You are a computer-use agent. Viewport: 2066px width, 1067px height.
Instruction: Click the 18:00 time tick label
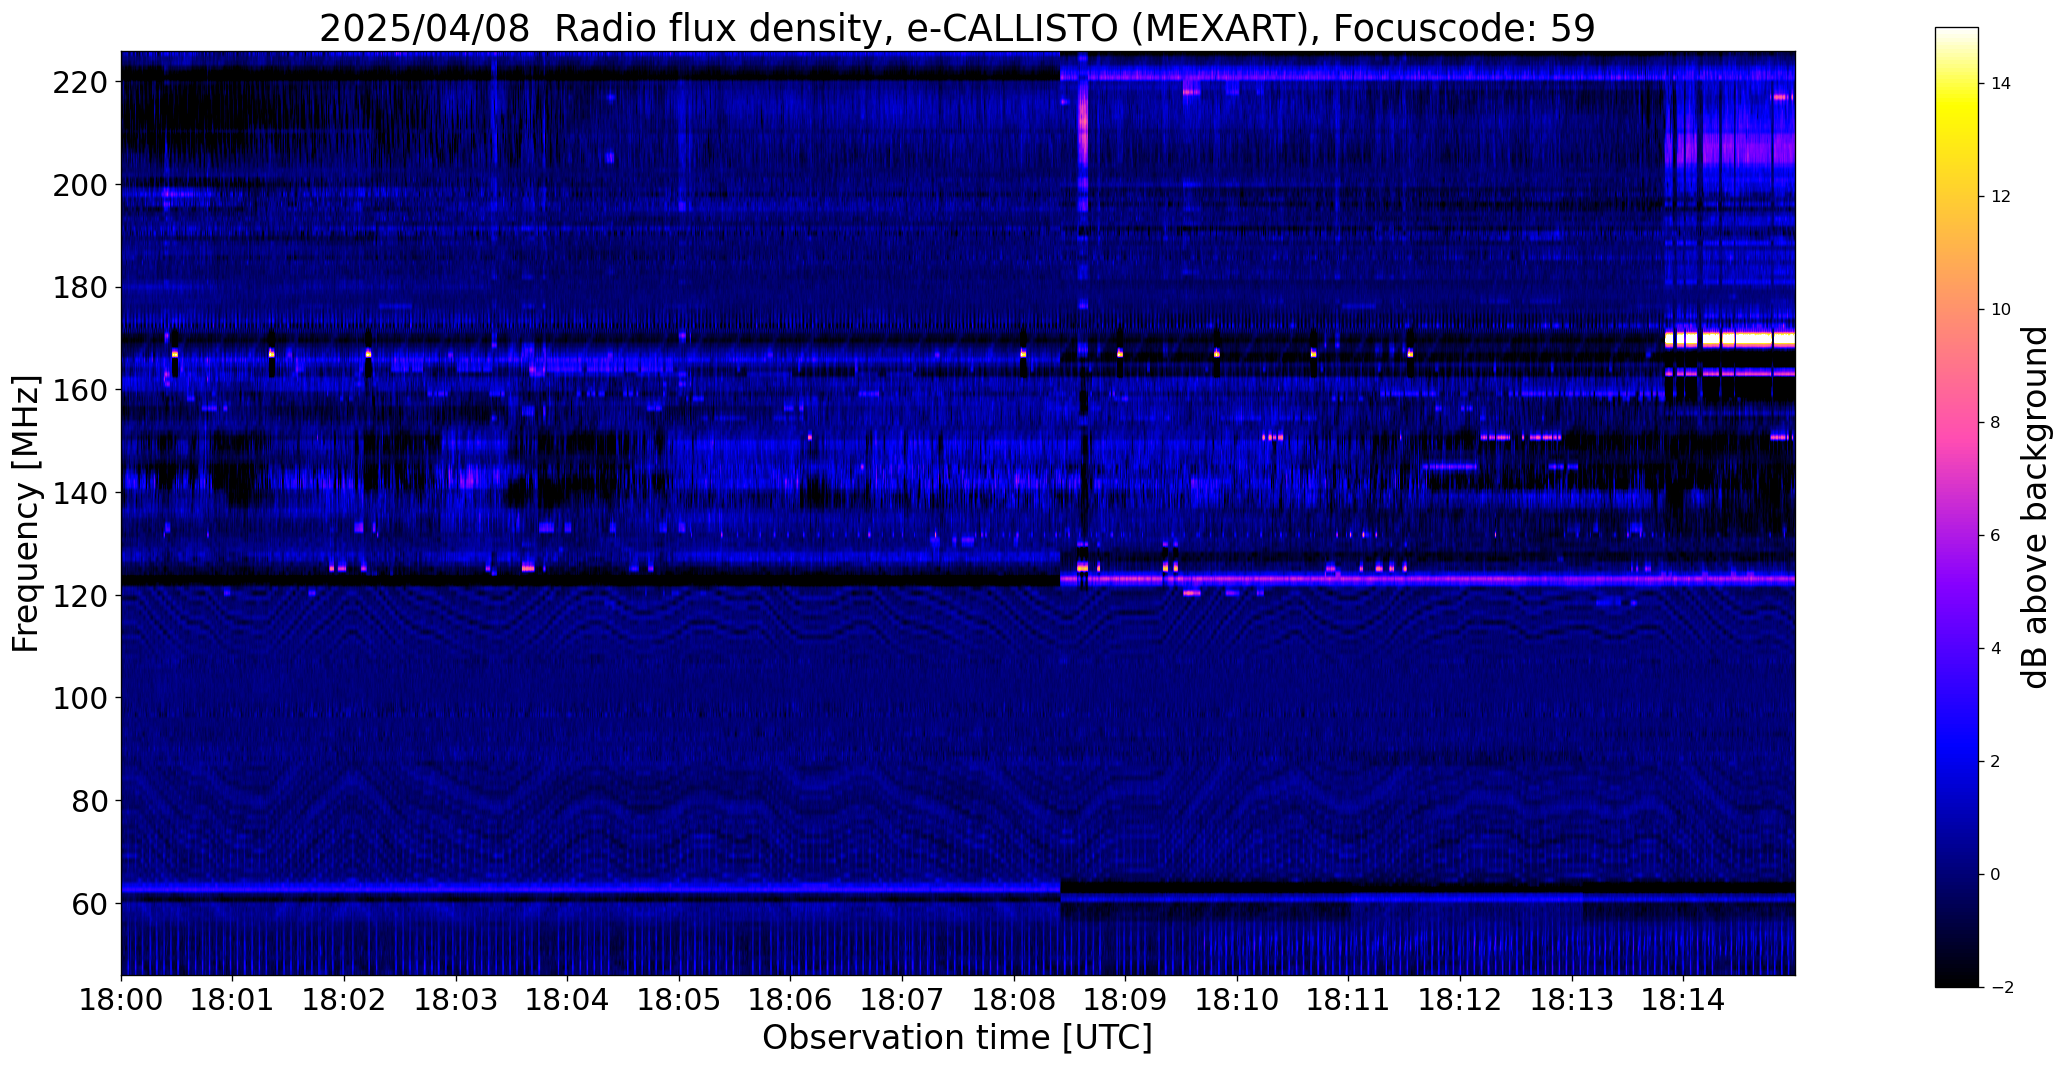click(121, 999)
